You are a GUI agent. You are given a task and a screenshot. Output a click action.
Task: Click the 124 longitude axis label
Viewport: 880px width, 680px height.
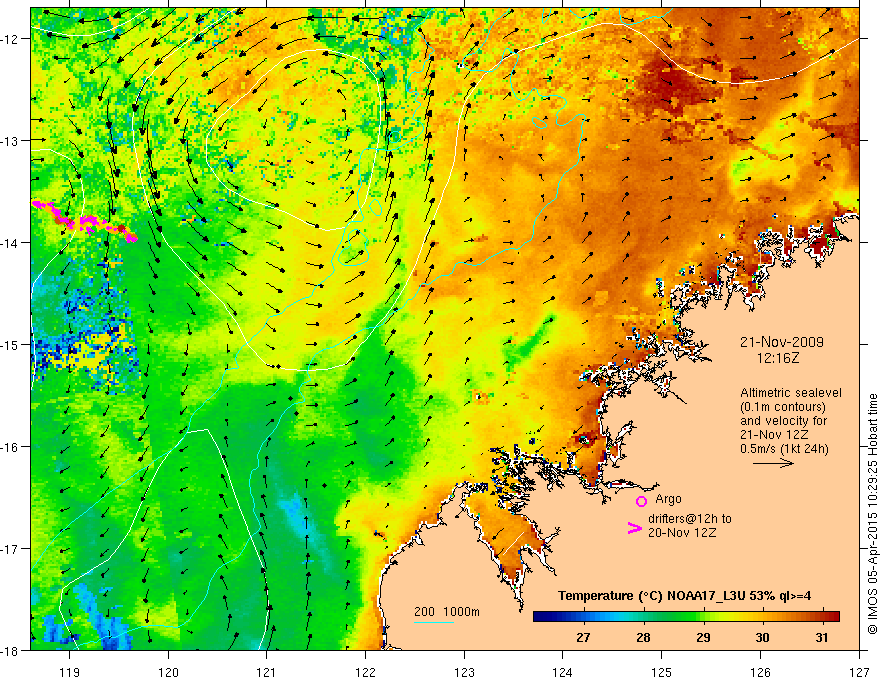pos(563,672)
